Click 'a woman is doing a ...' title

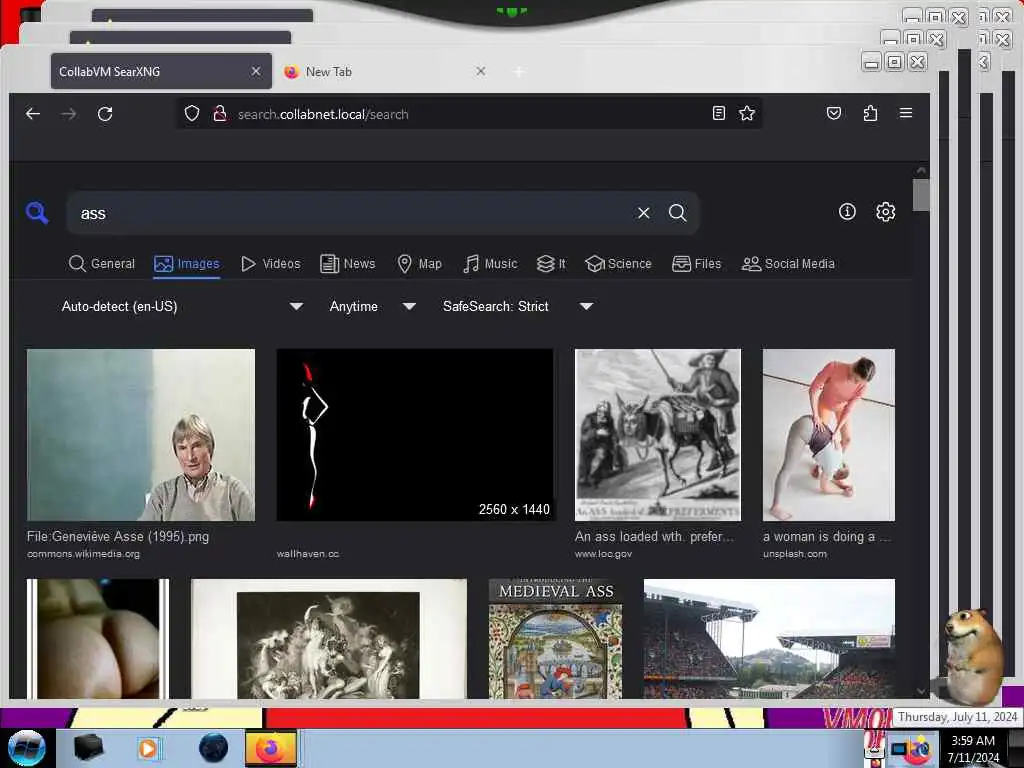coord(826,536)
